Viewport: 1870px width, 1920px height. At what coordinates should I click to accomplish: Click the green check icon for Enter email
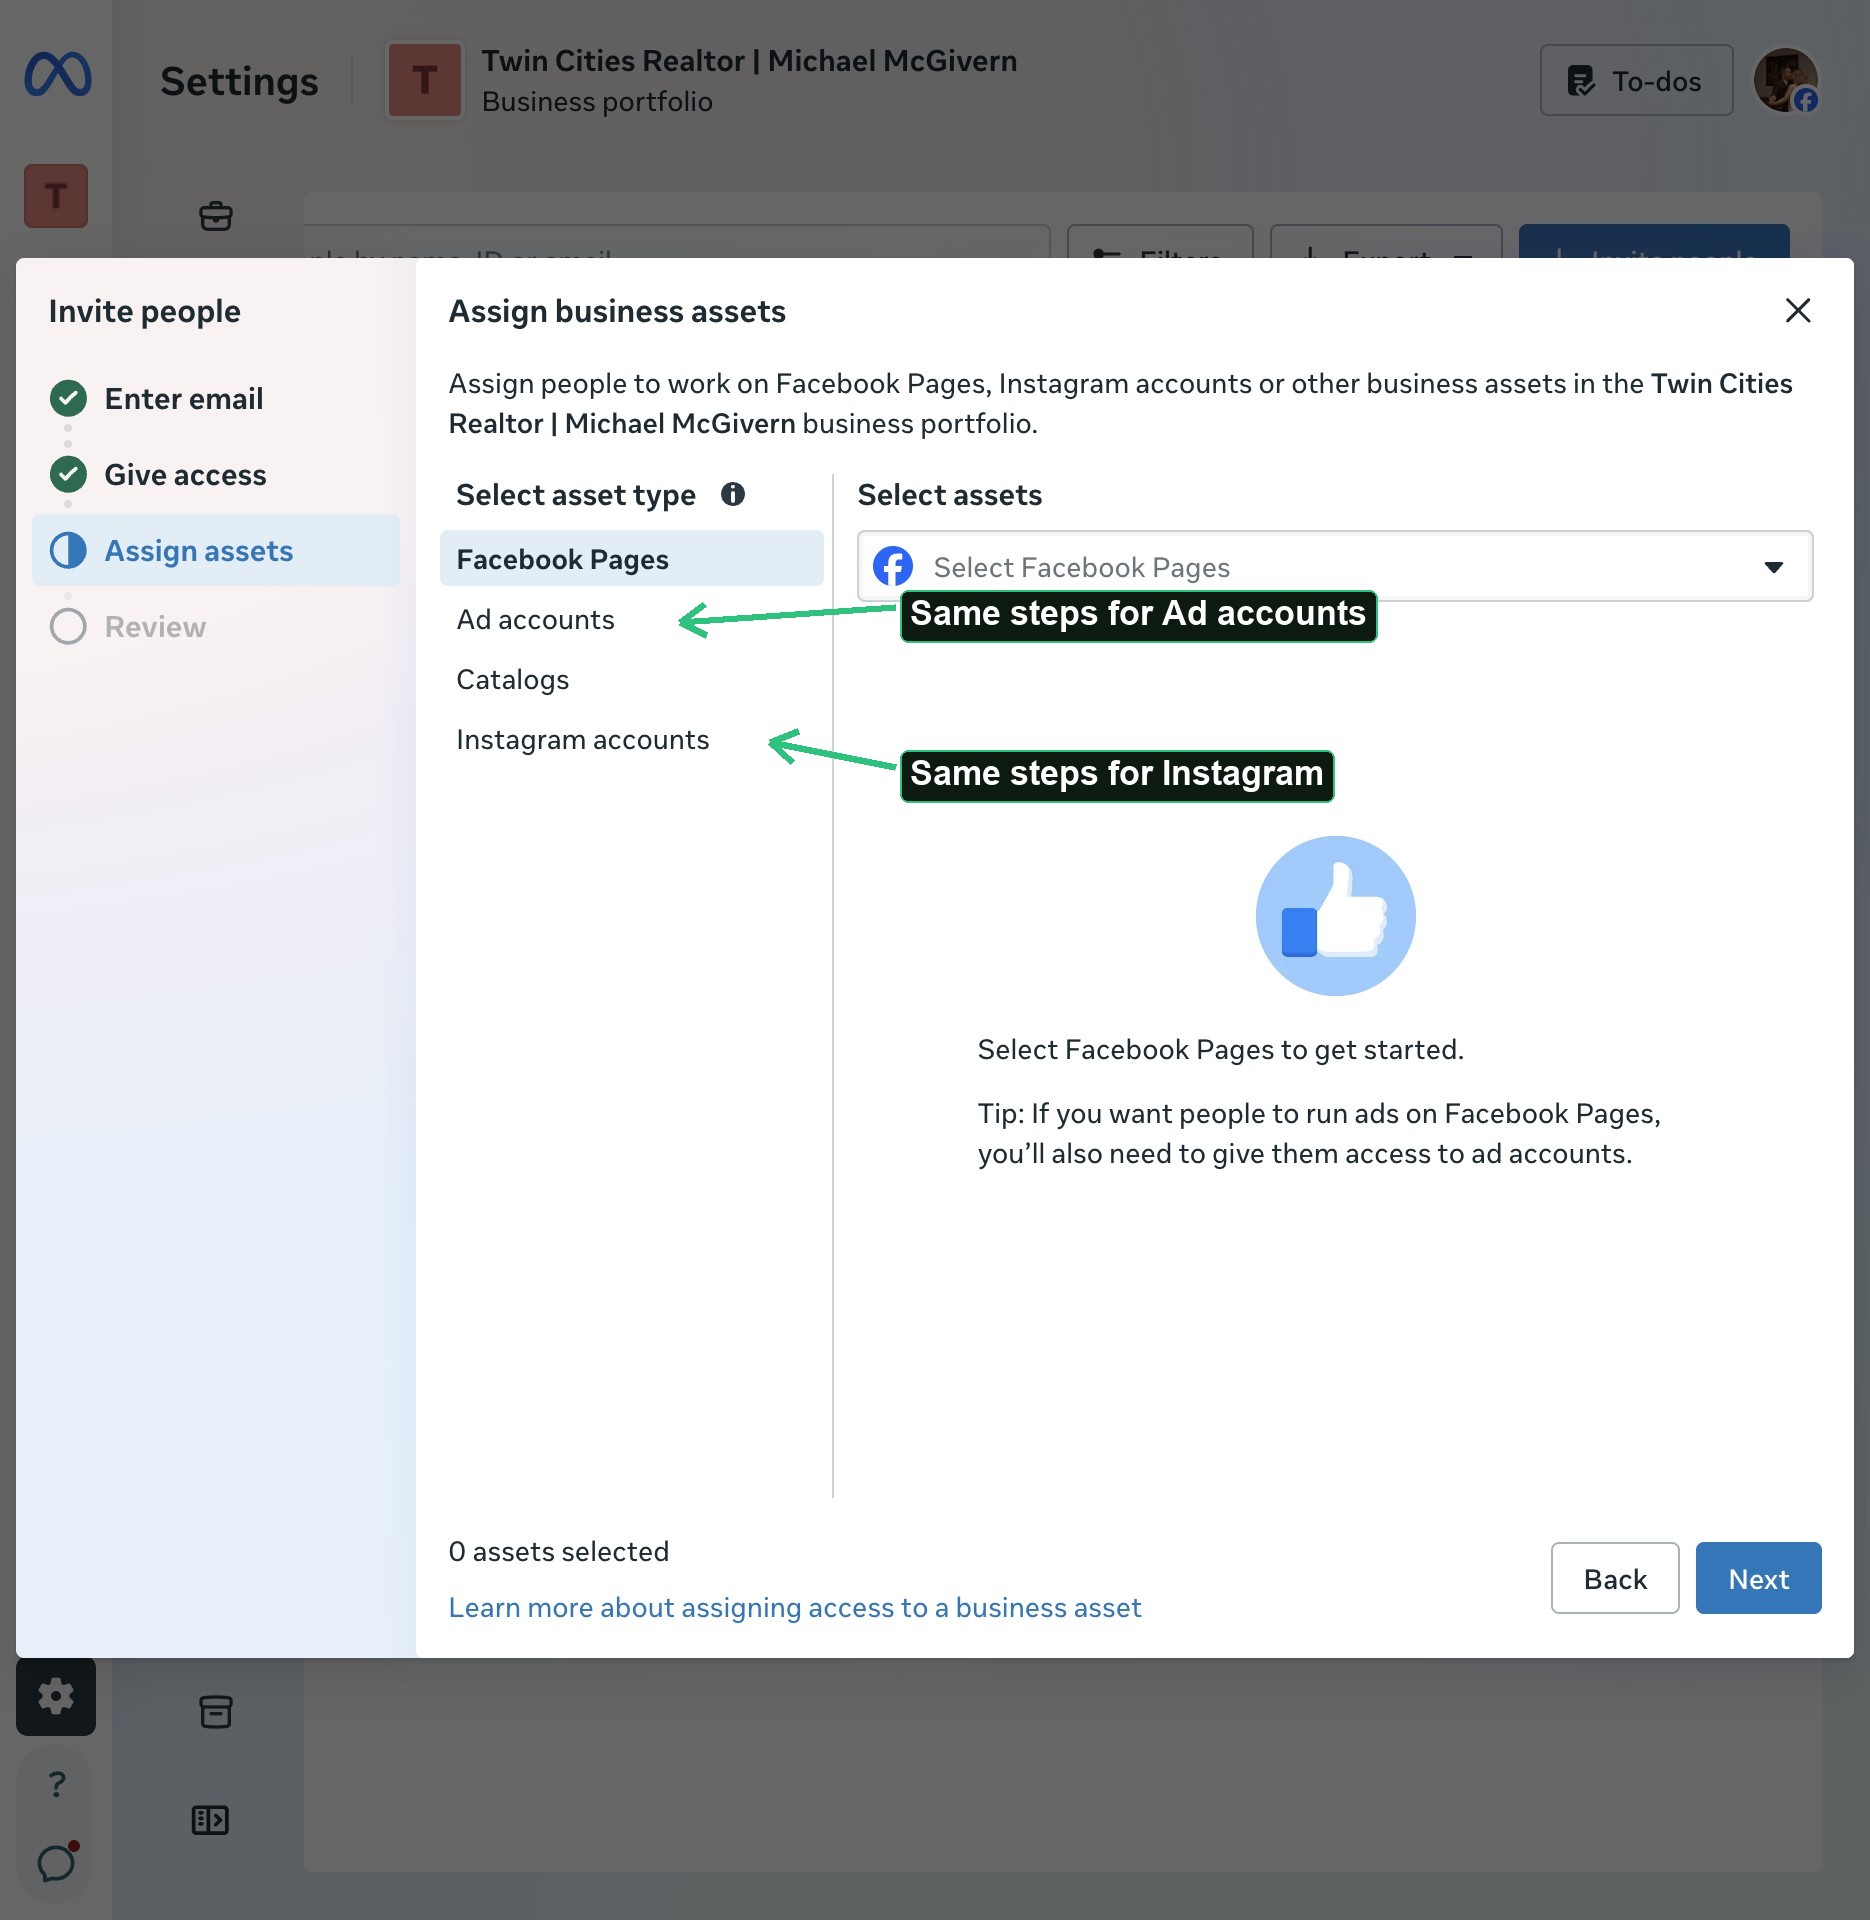(68, 398)
